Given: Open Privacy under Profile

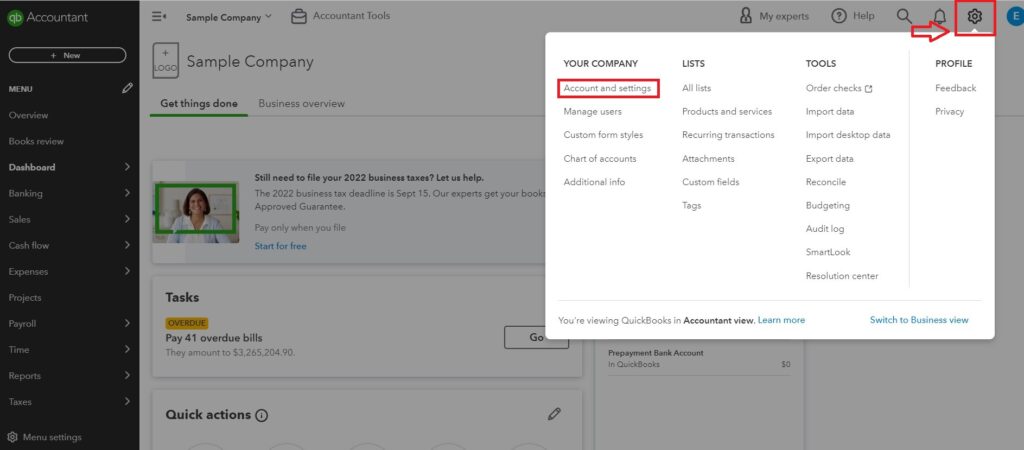Looking at the screenshot, I should 949,112.
